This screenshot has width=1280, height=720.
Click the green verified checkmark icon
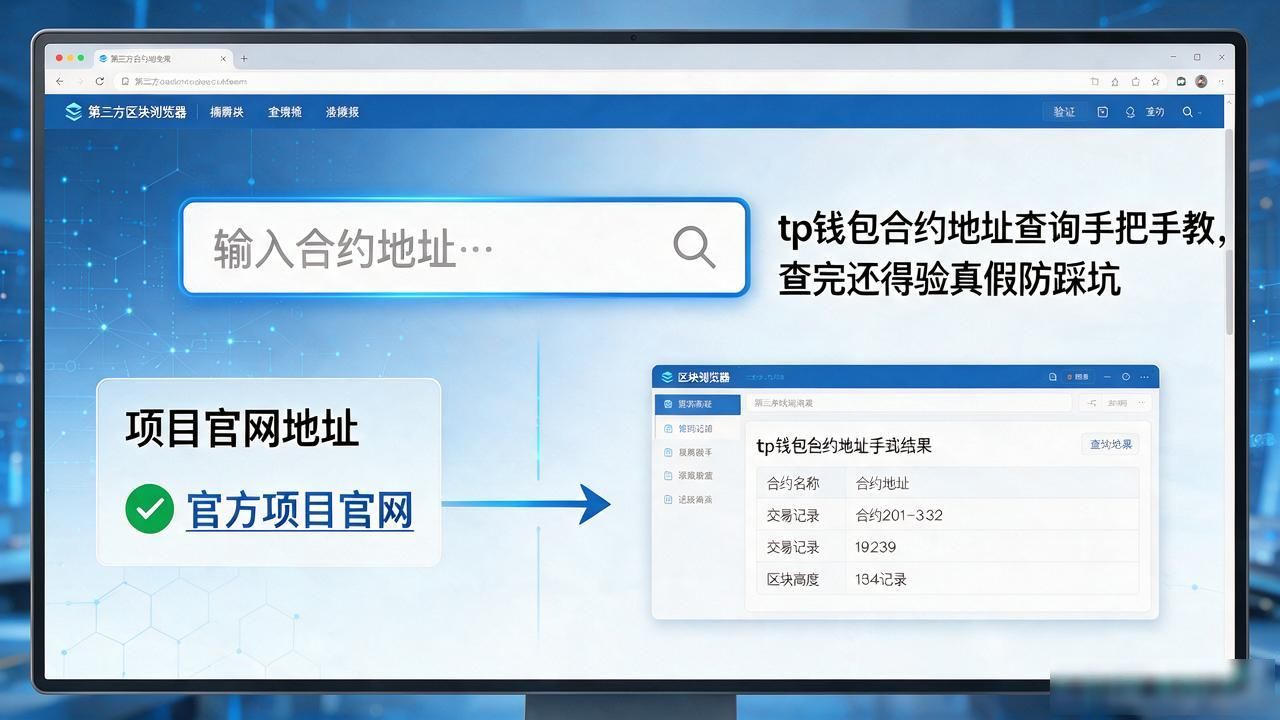(149, 510)
